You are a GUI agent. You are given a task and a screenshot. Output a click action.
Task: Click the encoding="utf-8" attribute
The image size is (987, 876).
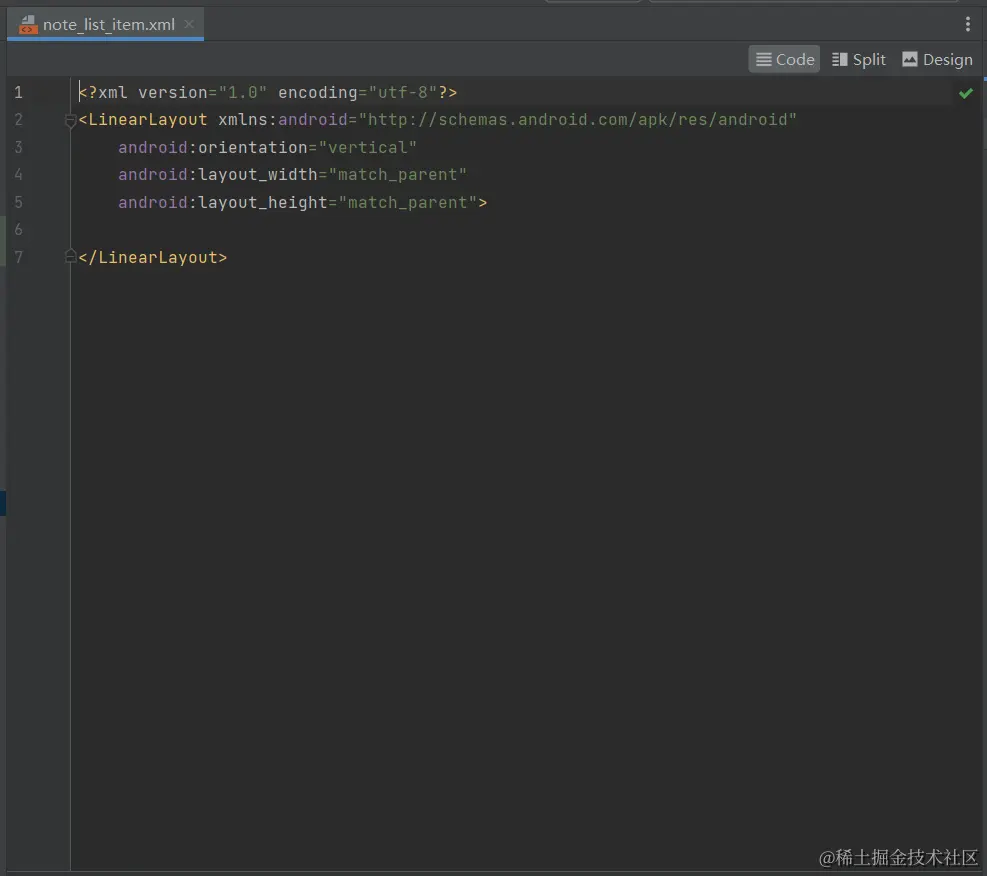[x=358, y=93]
